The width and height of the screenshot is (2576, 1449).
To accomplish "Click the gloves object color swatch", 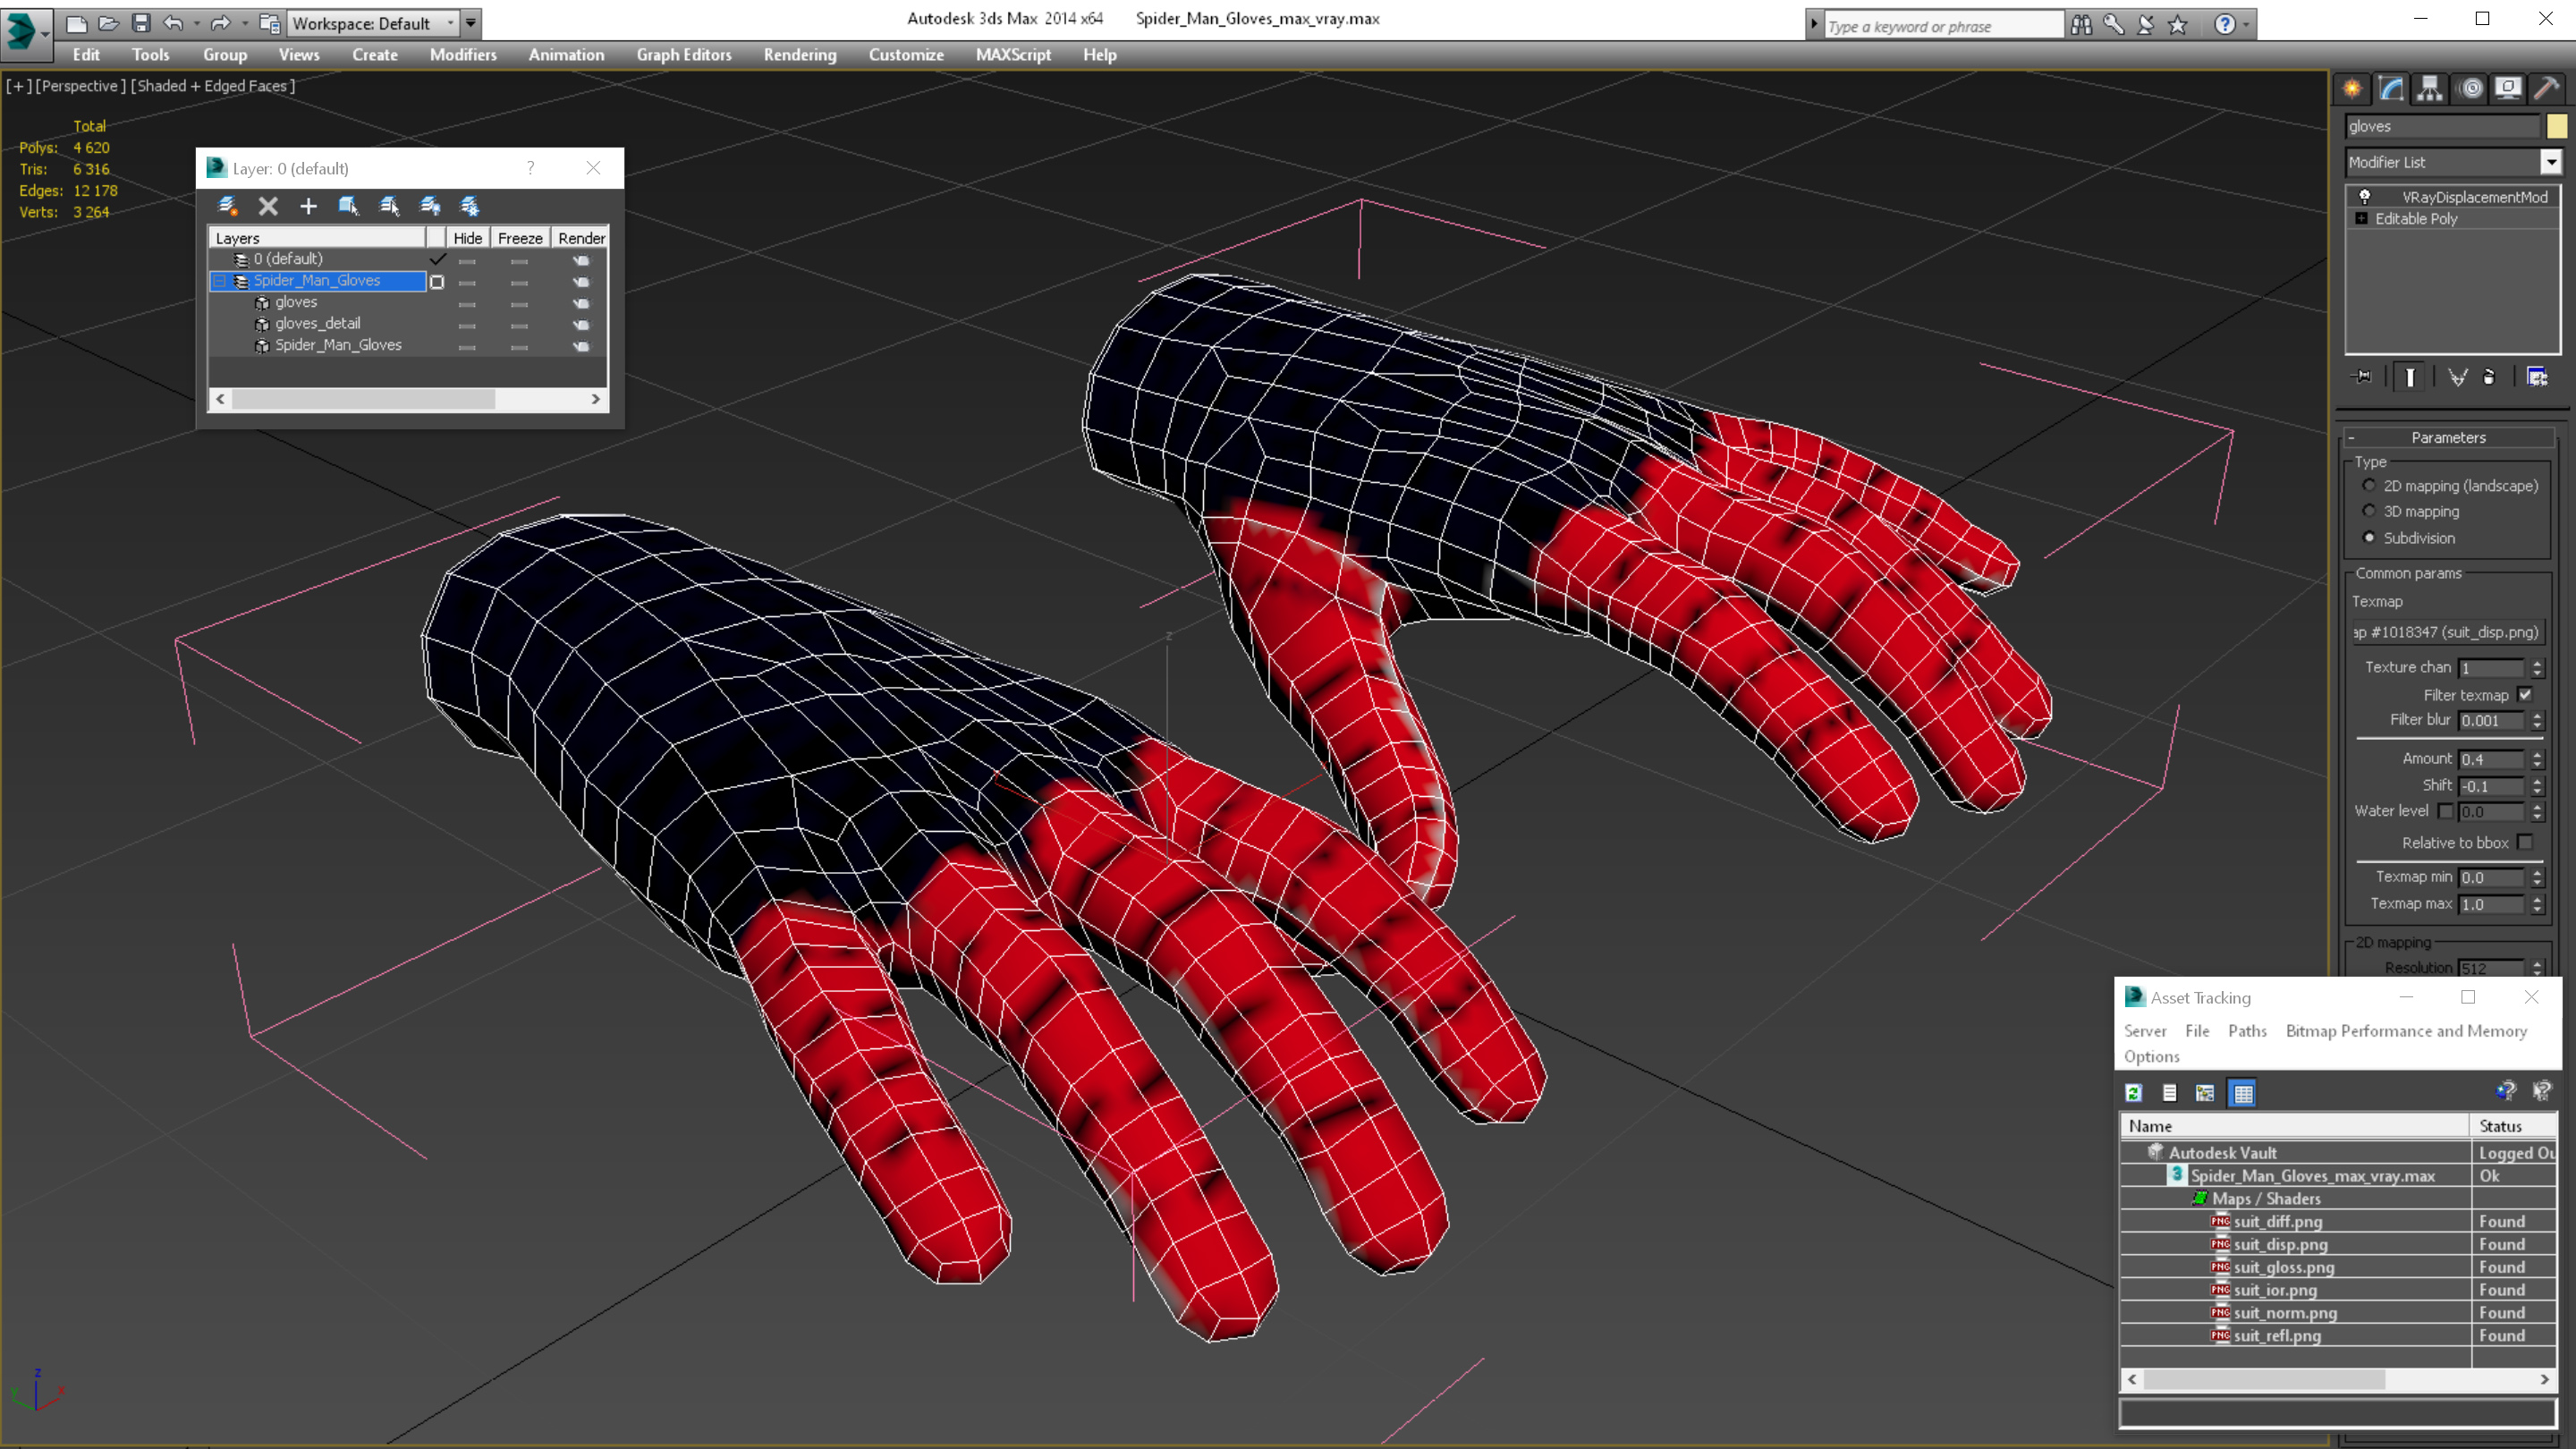I will 2557,126.
